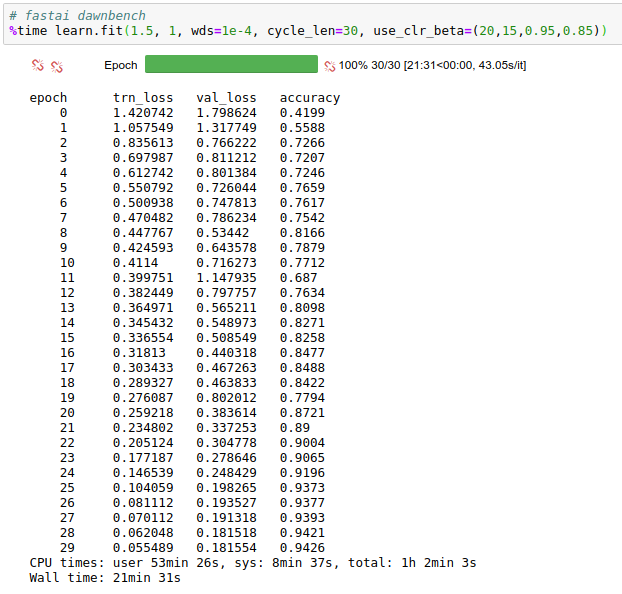Click accuracy value 0.7542

302,218
